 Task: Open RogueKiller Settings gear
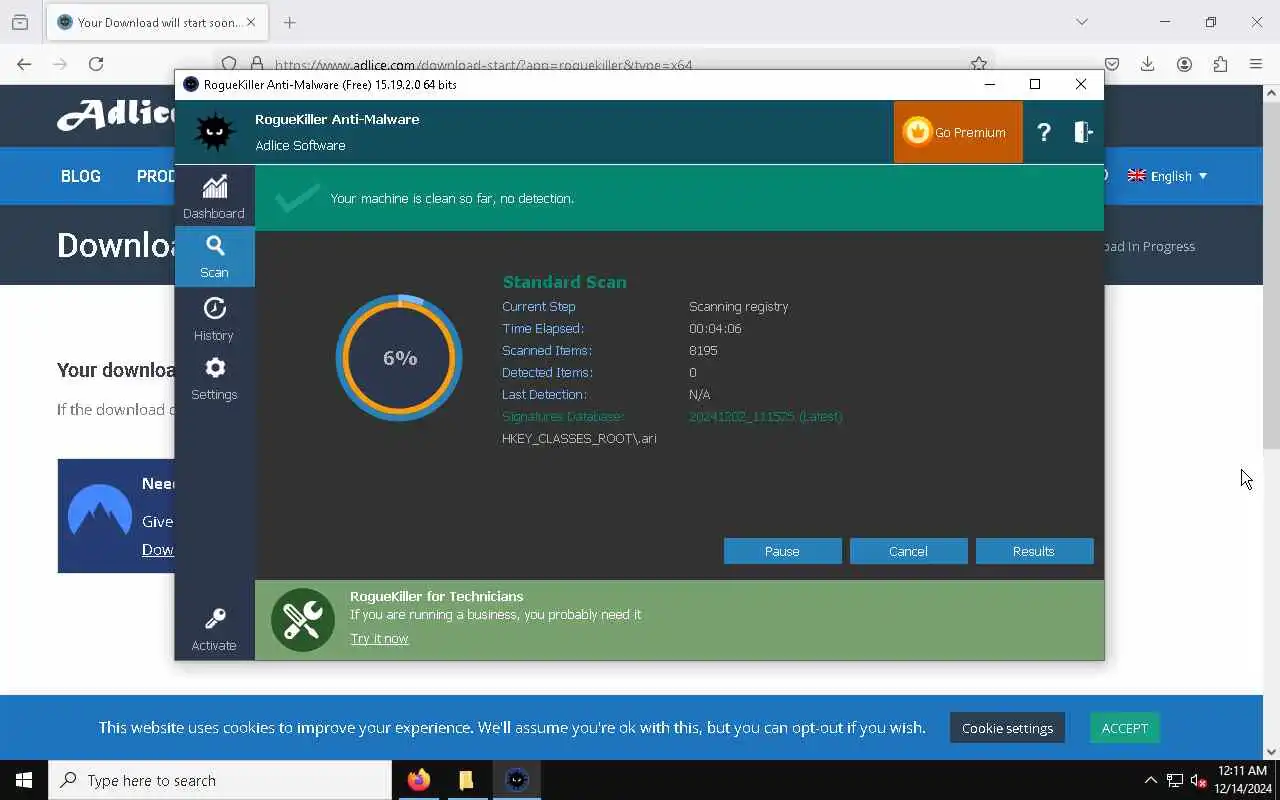(x=214, y=379)
